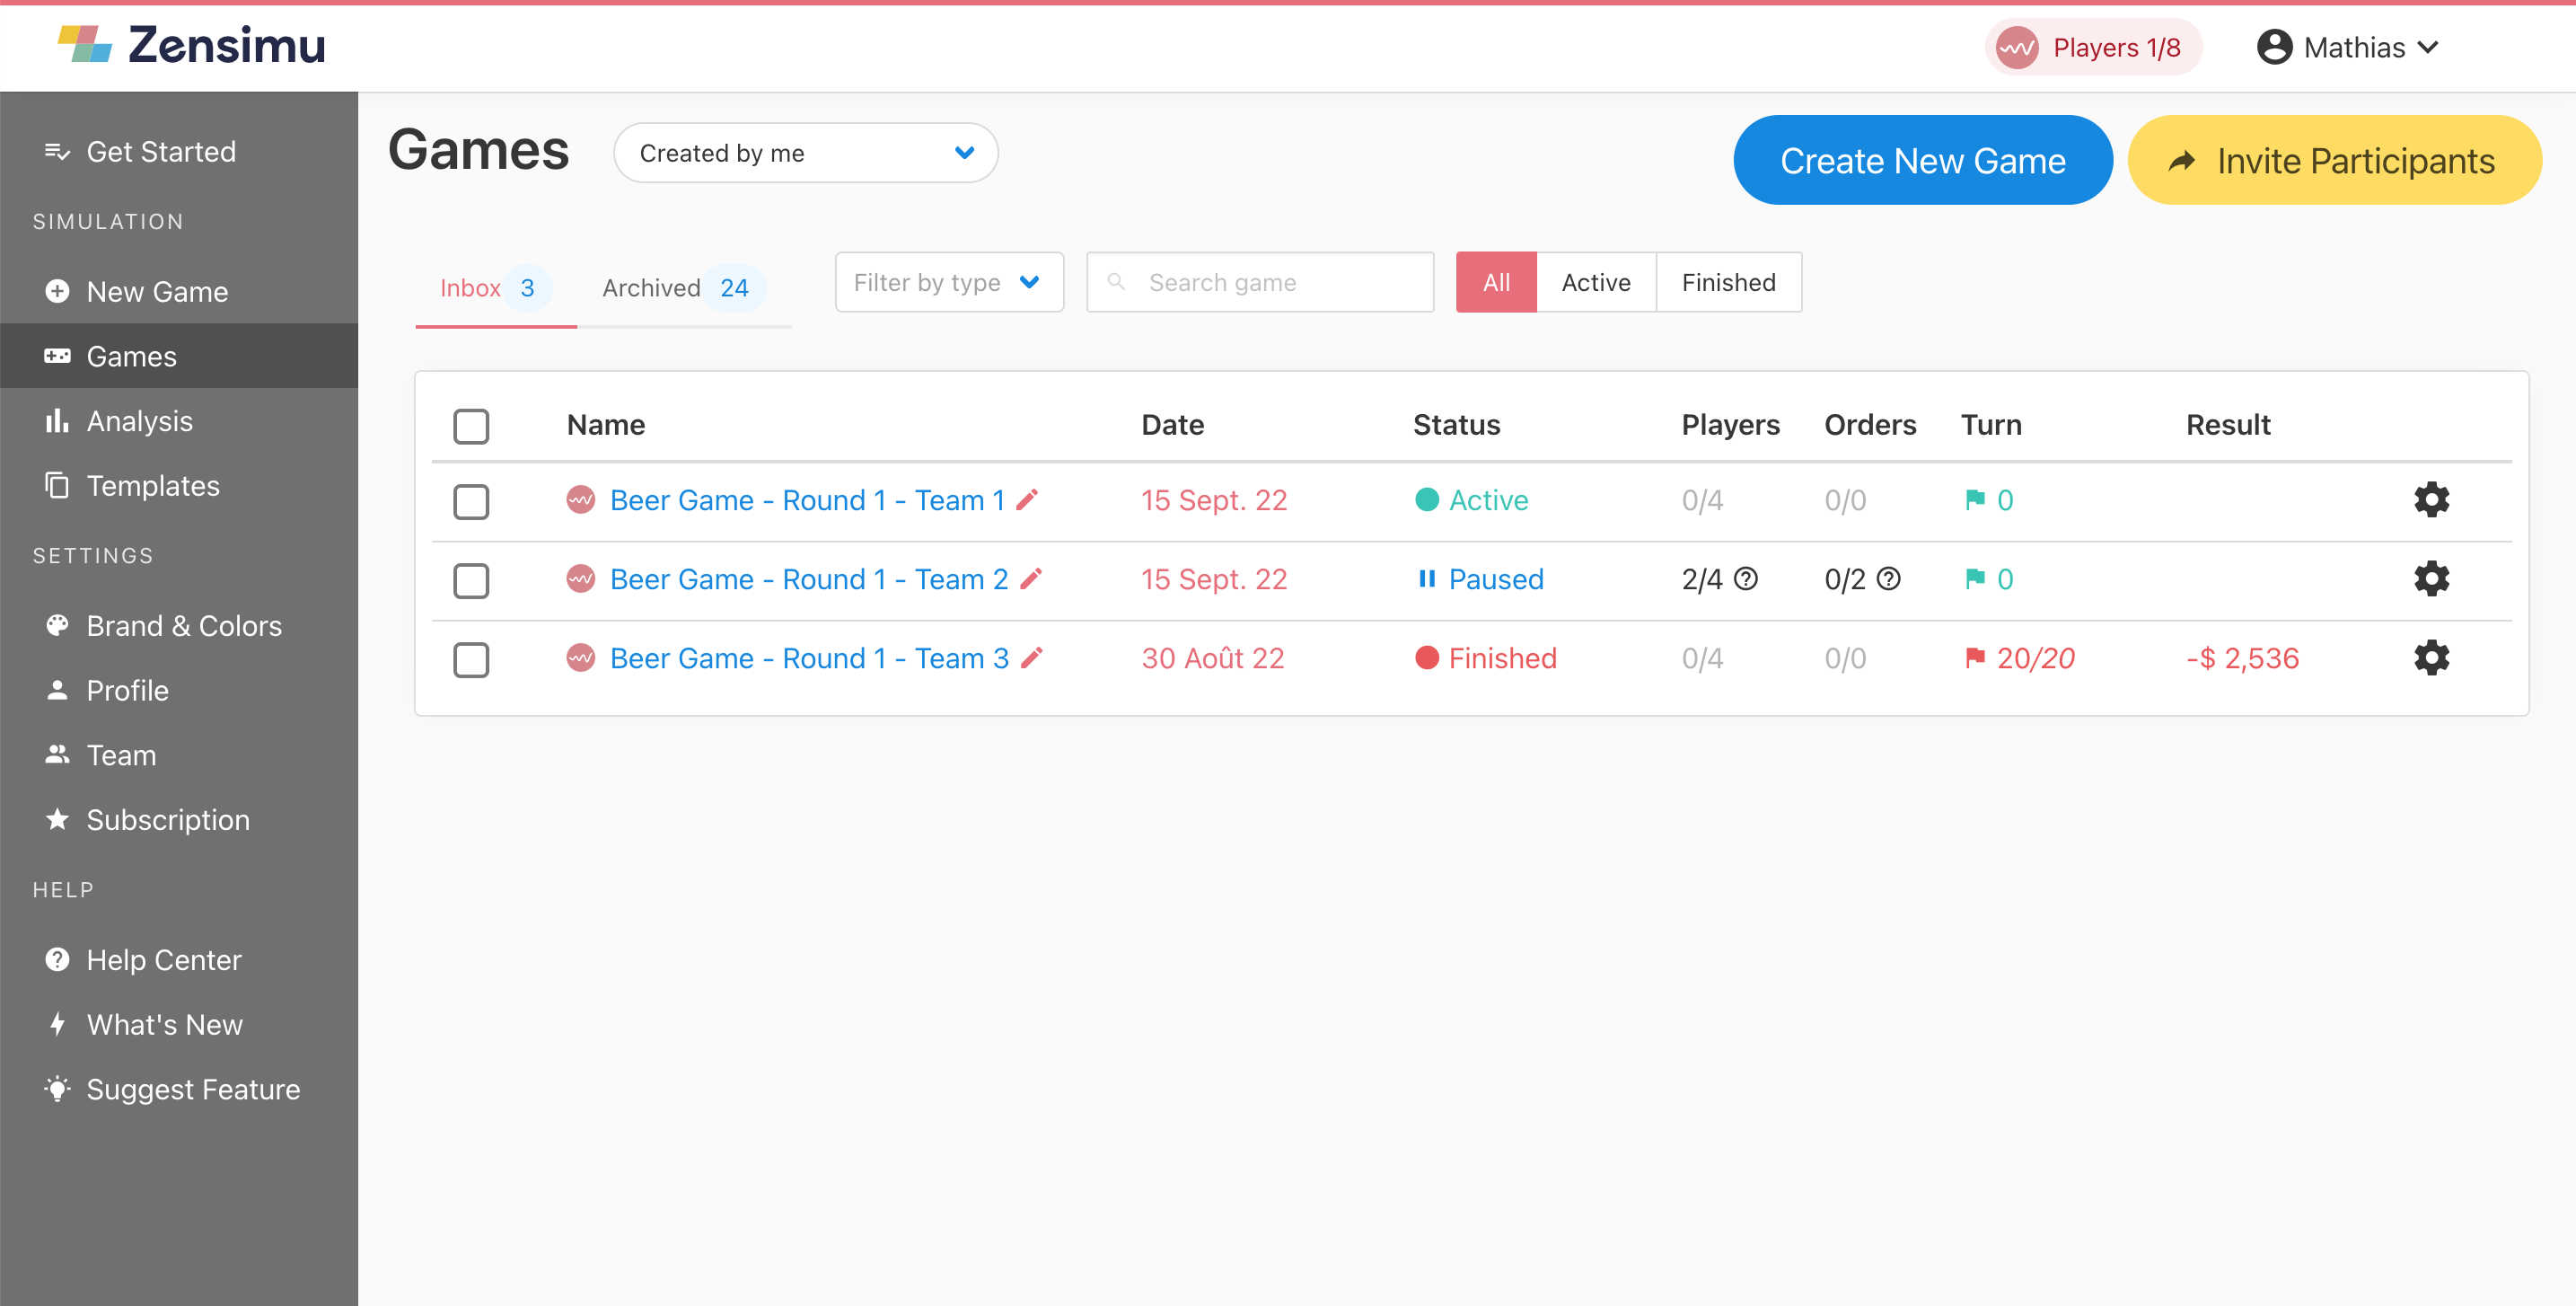2576x1306 pixels.
Task: Click the Players 1/8 indicator
Action: 2093,46
